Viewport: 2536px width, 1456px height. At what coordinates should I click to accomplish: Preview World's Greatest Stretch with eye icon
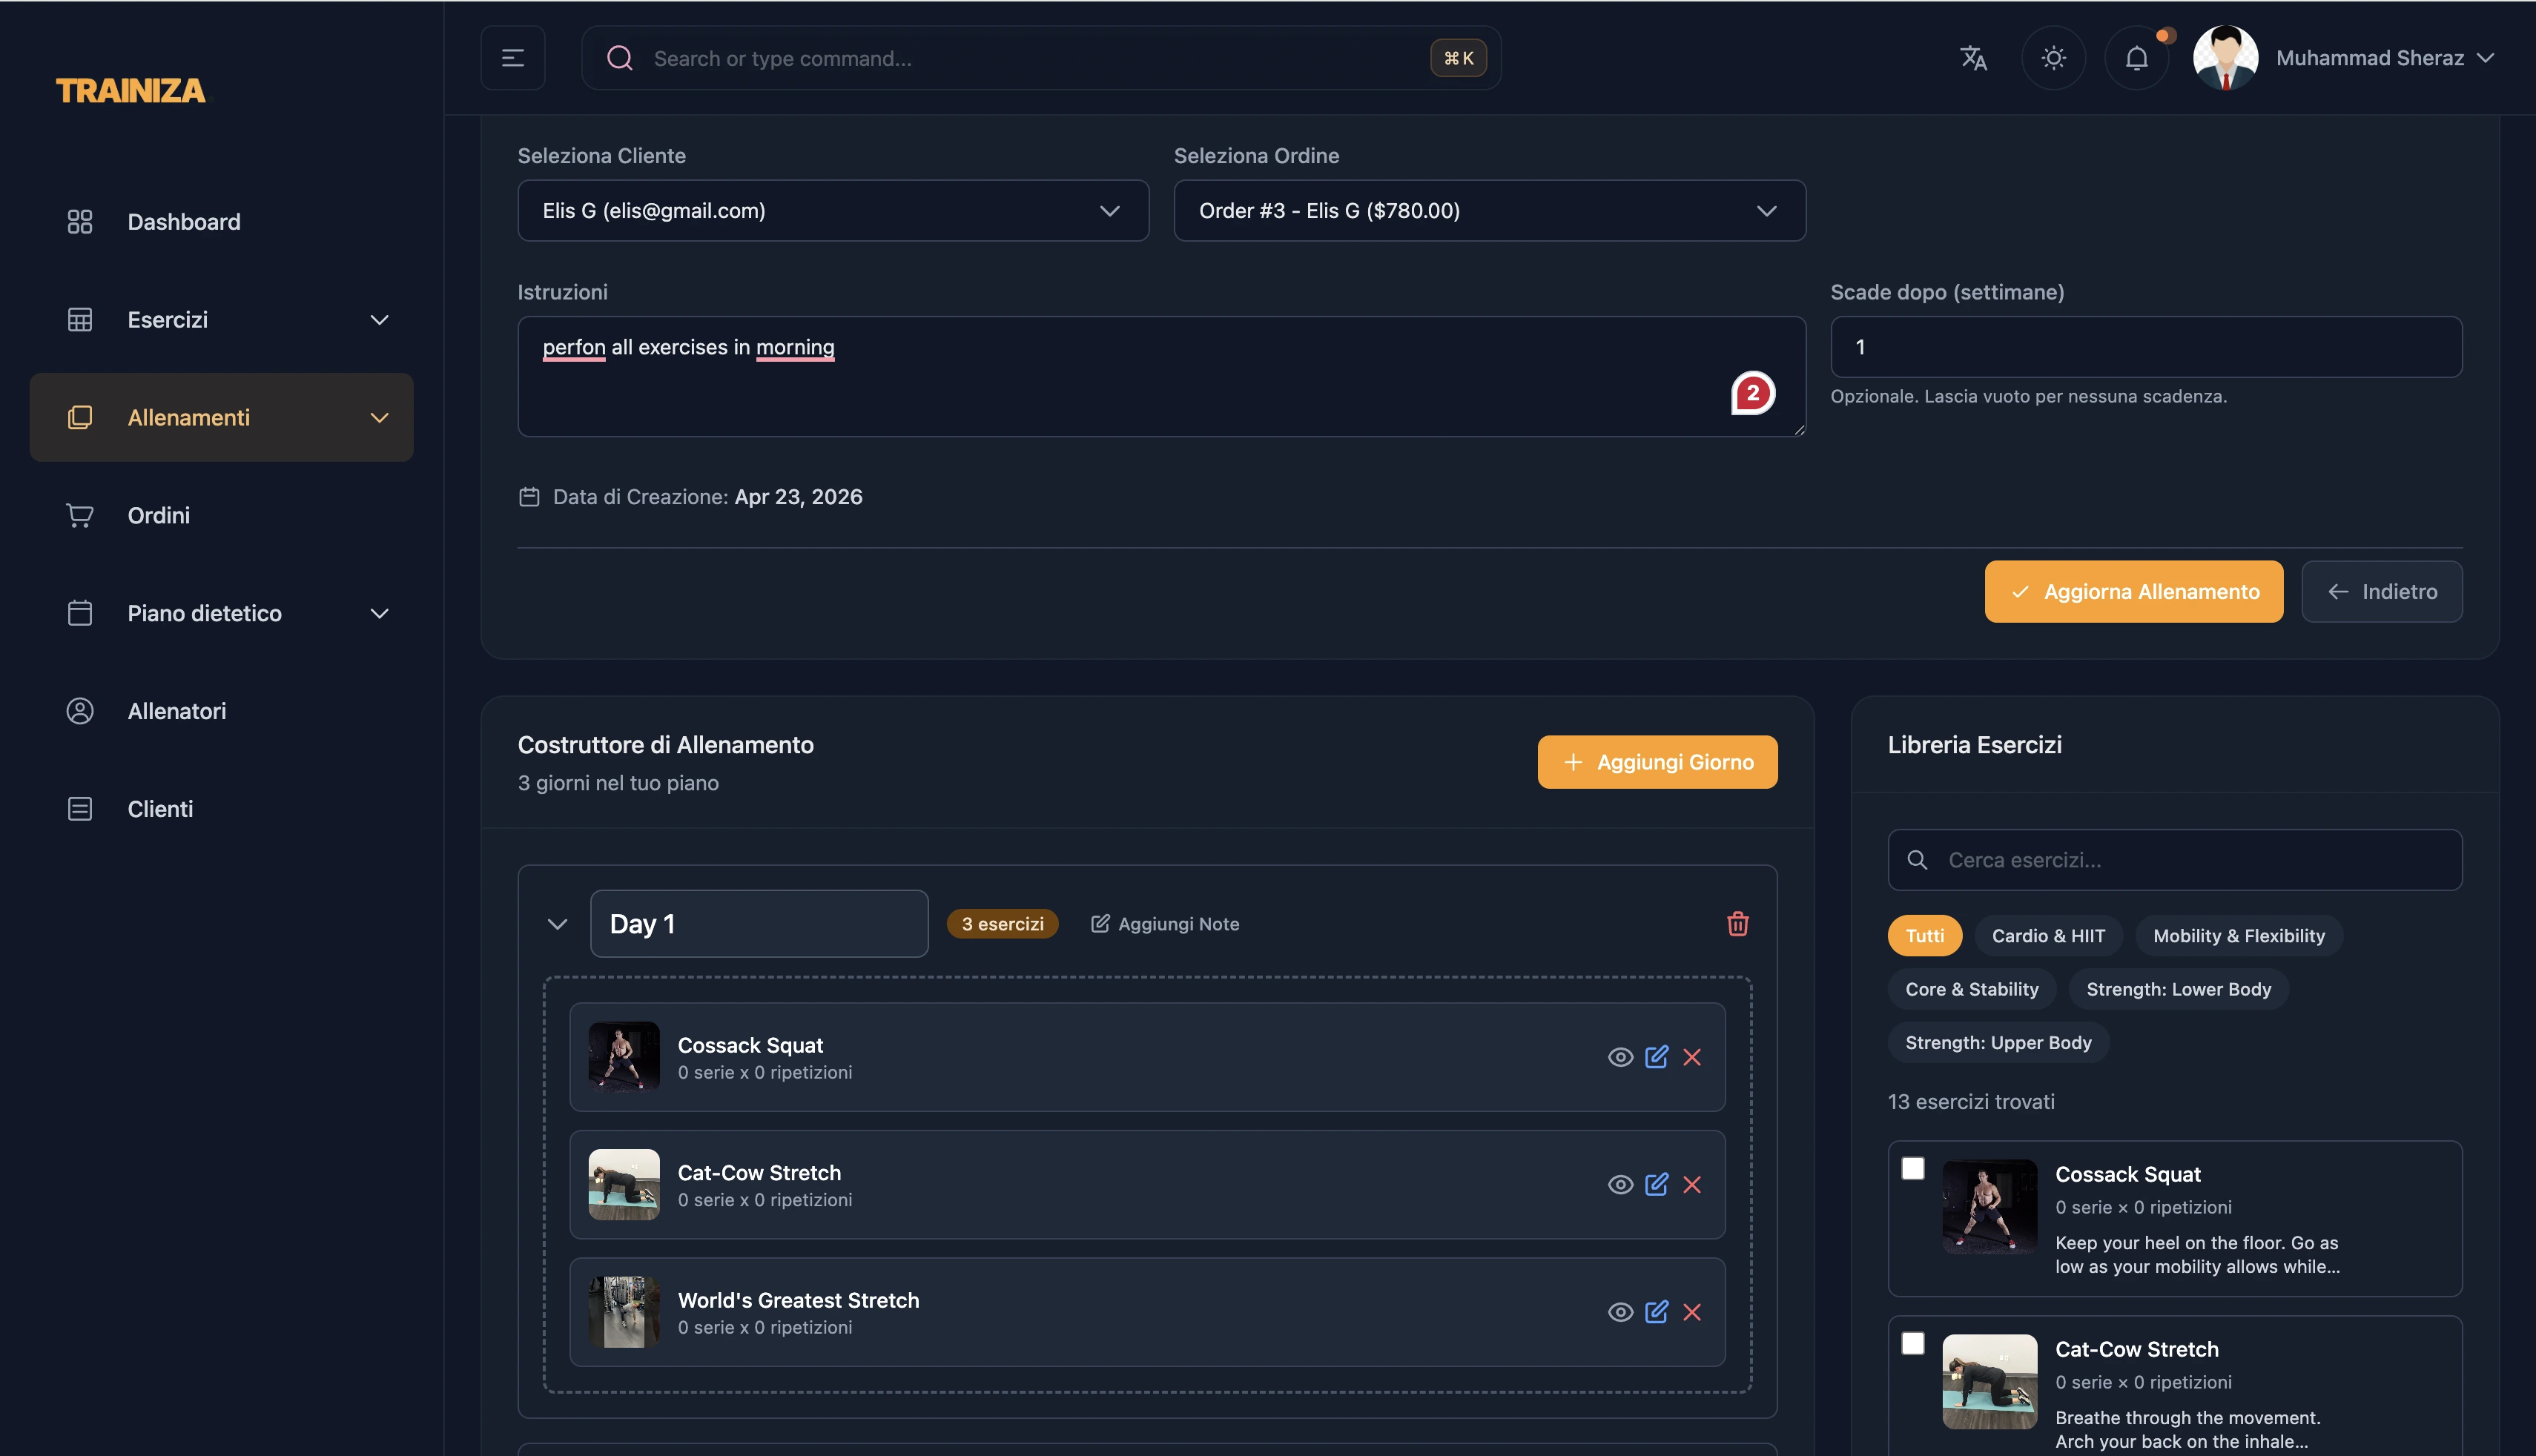coord(1620,1312)
